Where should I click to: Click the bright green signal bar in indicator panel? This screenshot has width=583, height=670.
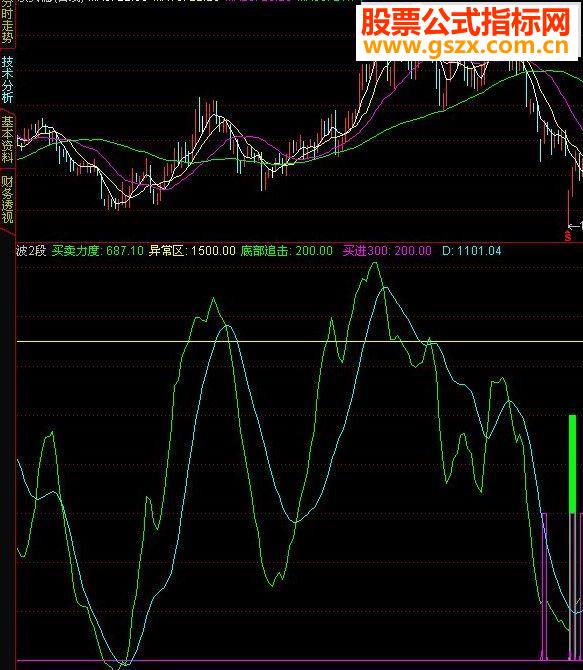[572, 464]
